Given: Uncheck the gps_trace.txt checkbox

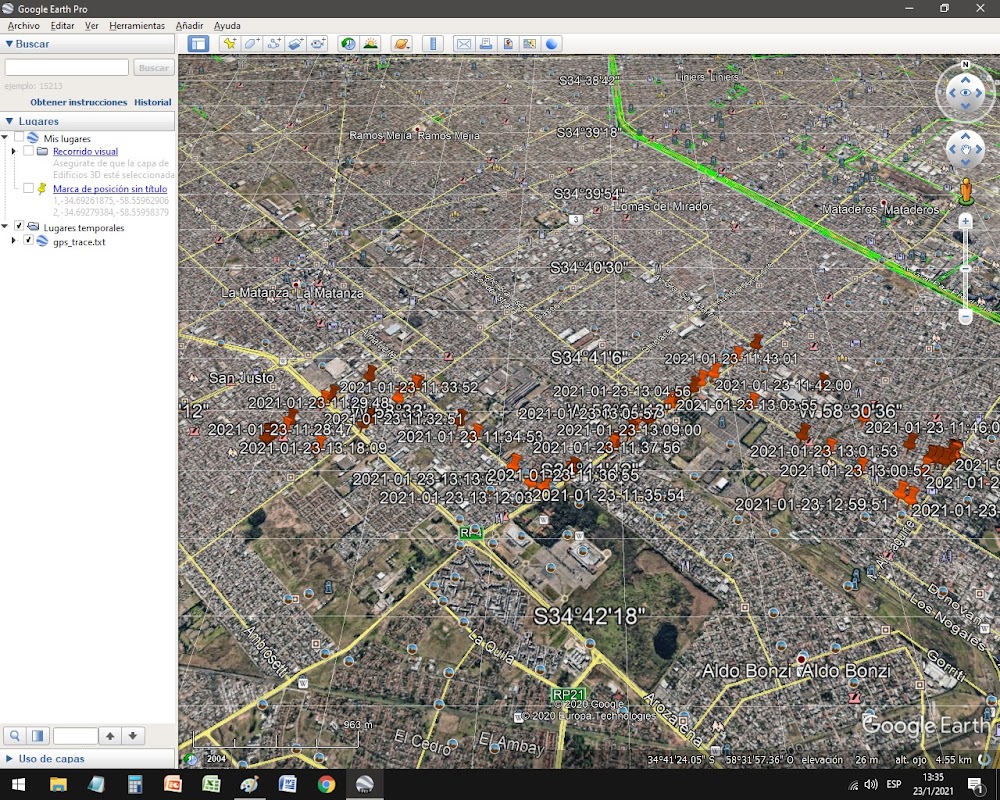Looking at the screenshot, I should (28, 241).
